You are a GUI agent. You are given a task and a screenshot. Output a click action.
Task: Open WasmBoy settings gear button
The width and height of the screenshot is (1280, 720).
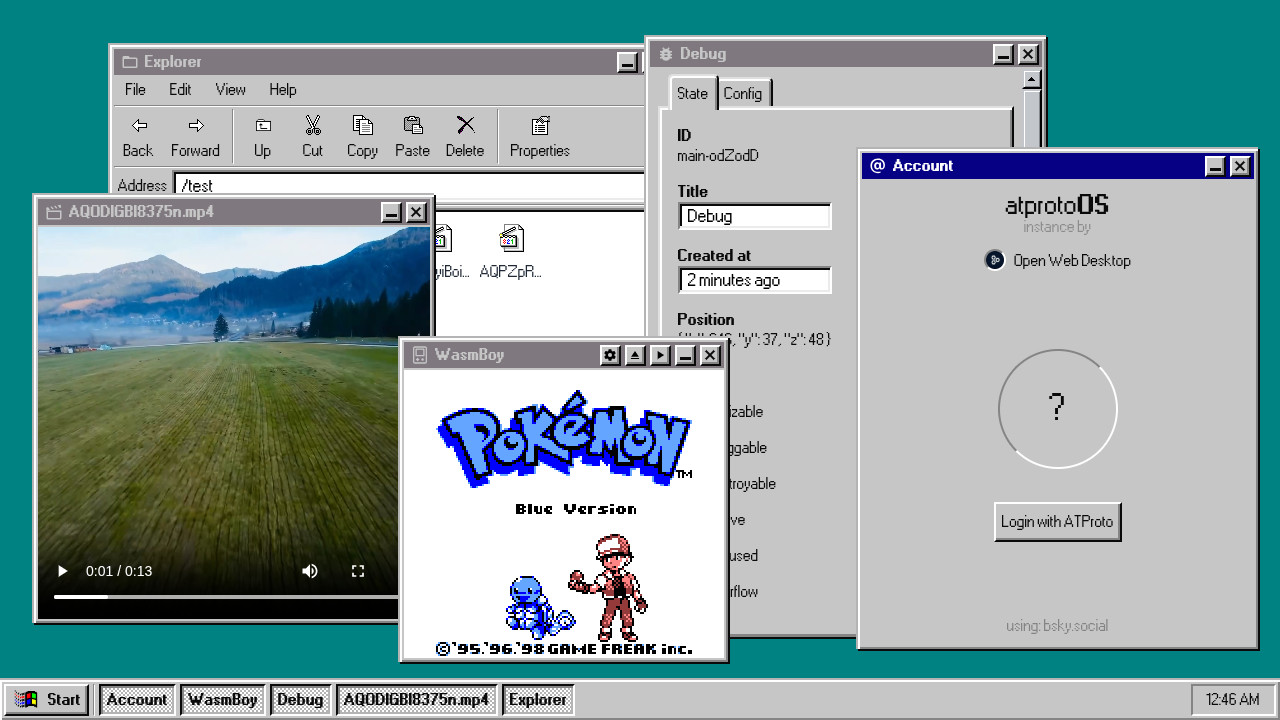610,355
